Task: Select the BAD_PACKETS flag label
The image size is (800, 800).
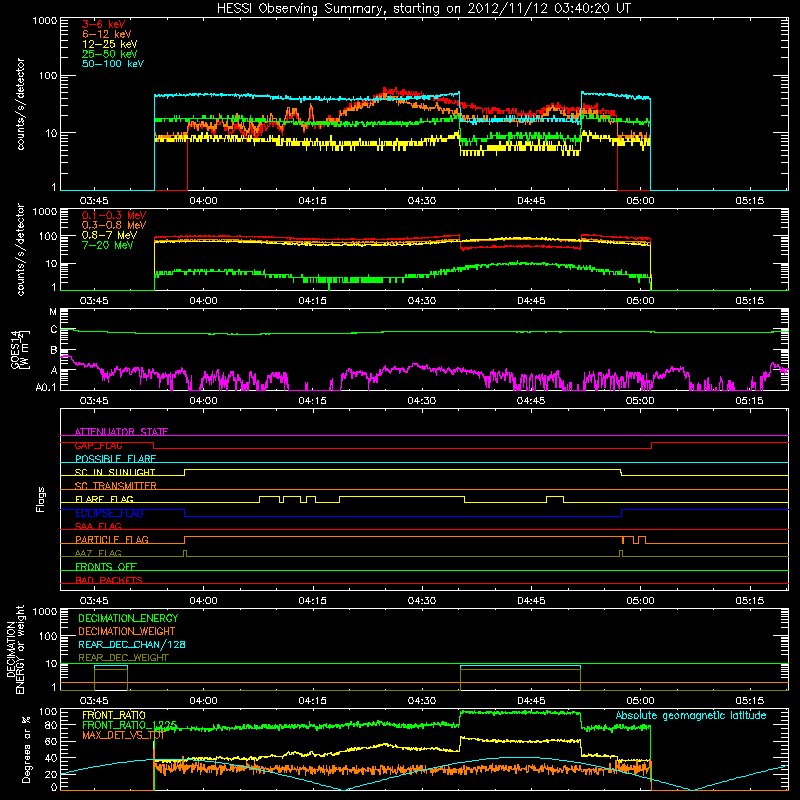Action: tap(109, 580)
